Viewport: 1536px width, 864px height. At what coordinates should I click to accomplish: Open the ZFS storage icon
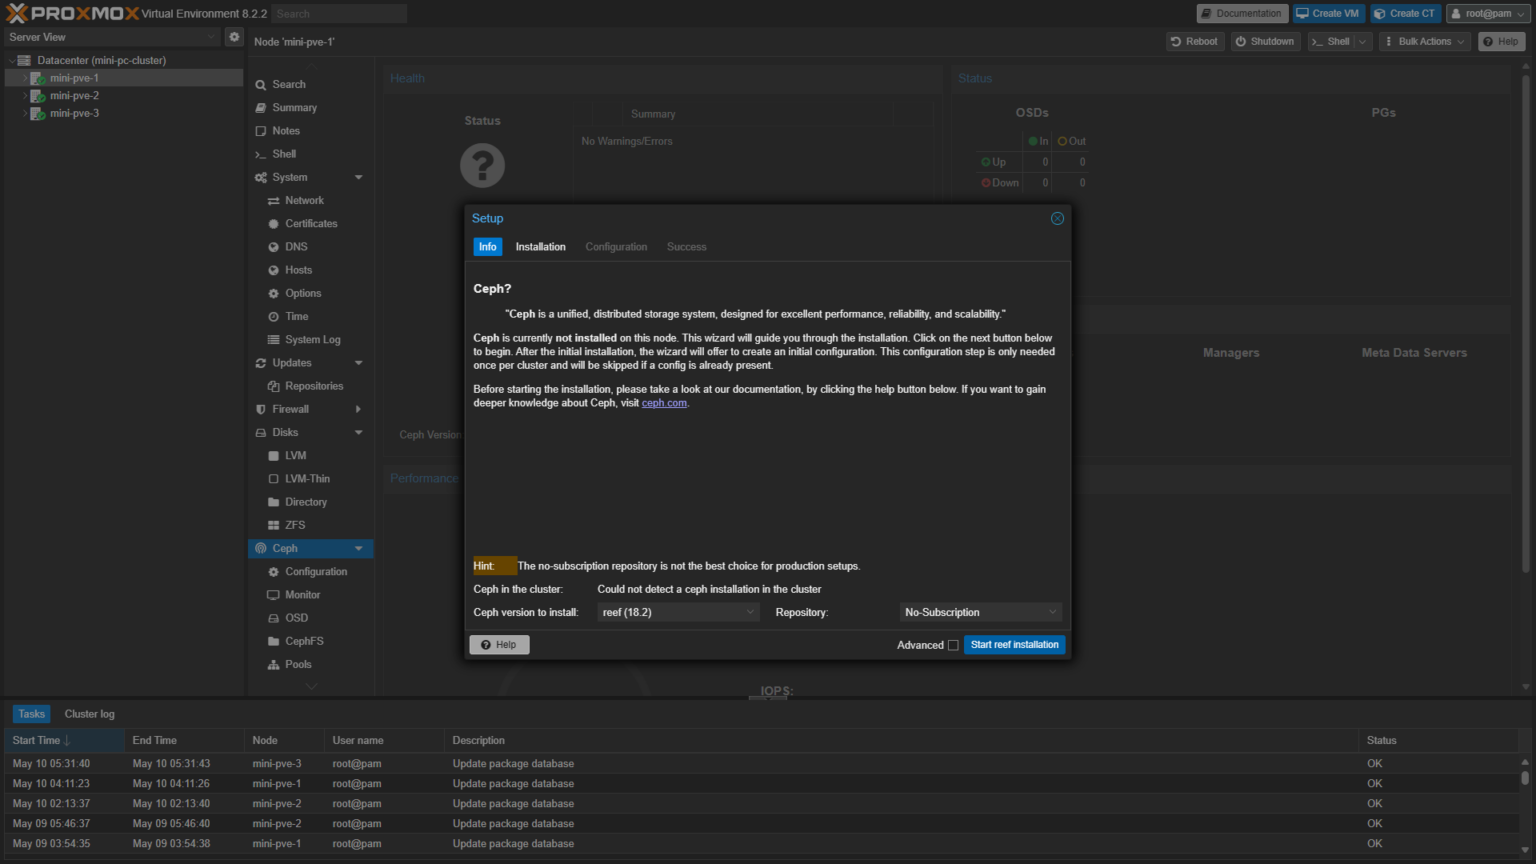[x=275, y=524]
